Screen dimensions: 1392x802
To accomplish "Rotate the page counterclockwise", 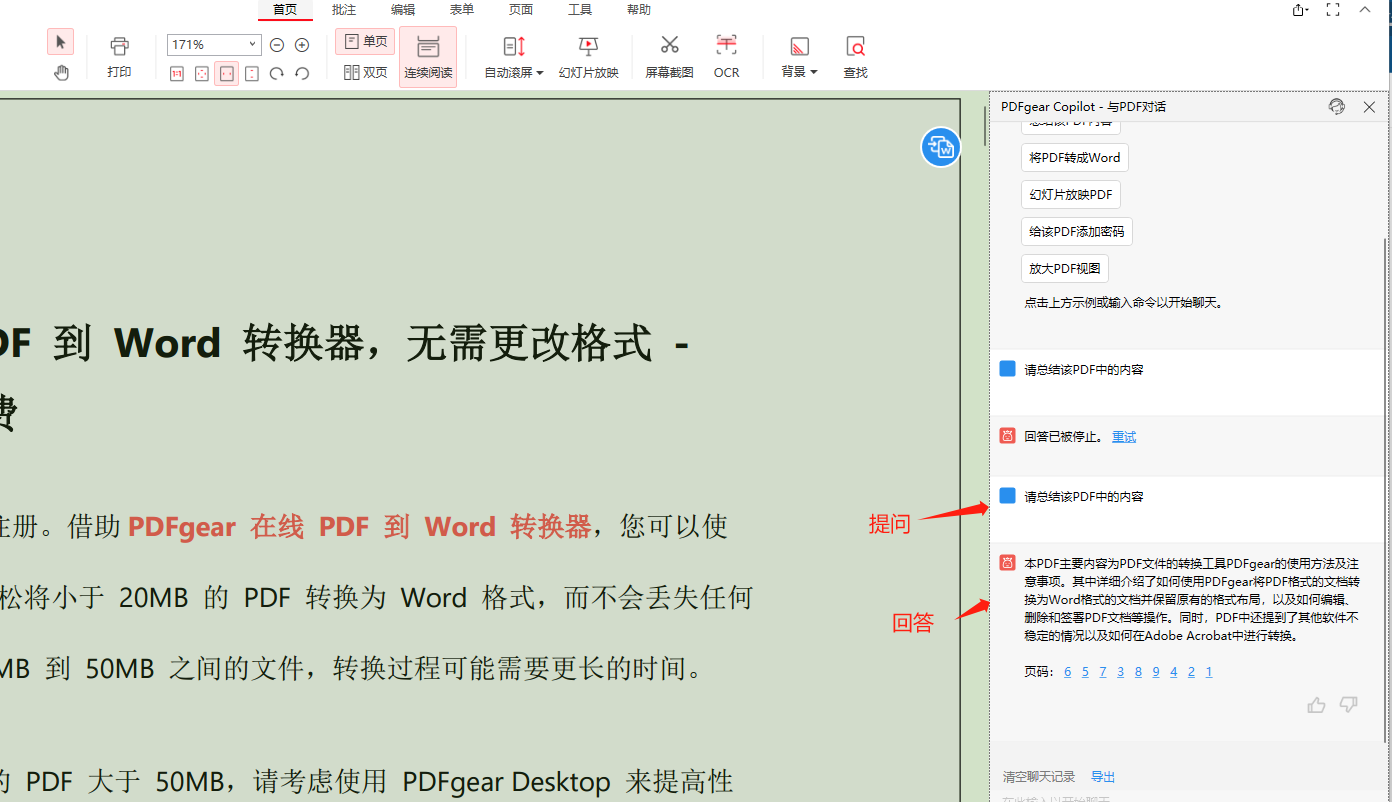I will [302, 73].
